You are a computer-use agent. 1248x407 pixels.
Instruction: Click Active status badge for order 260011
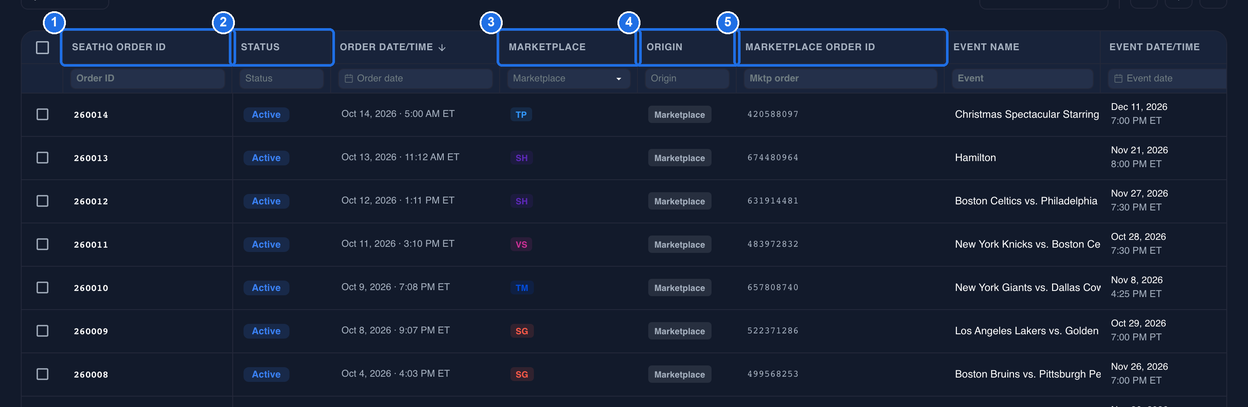tap(266, 244)
